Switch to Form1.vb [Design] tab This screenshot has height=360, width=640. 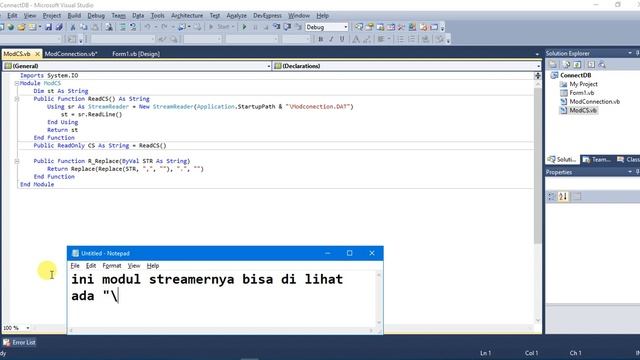(136, 54)
